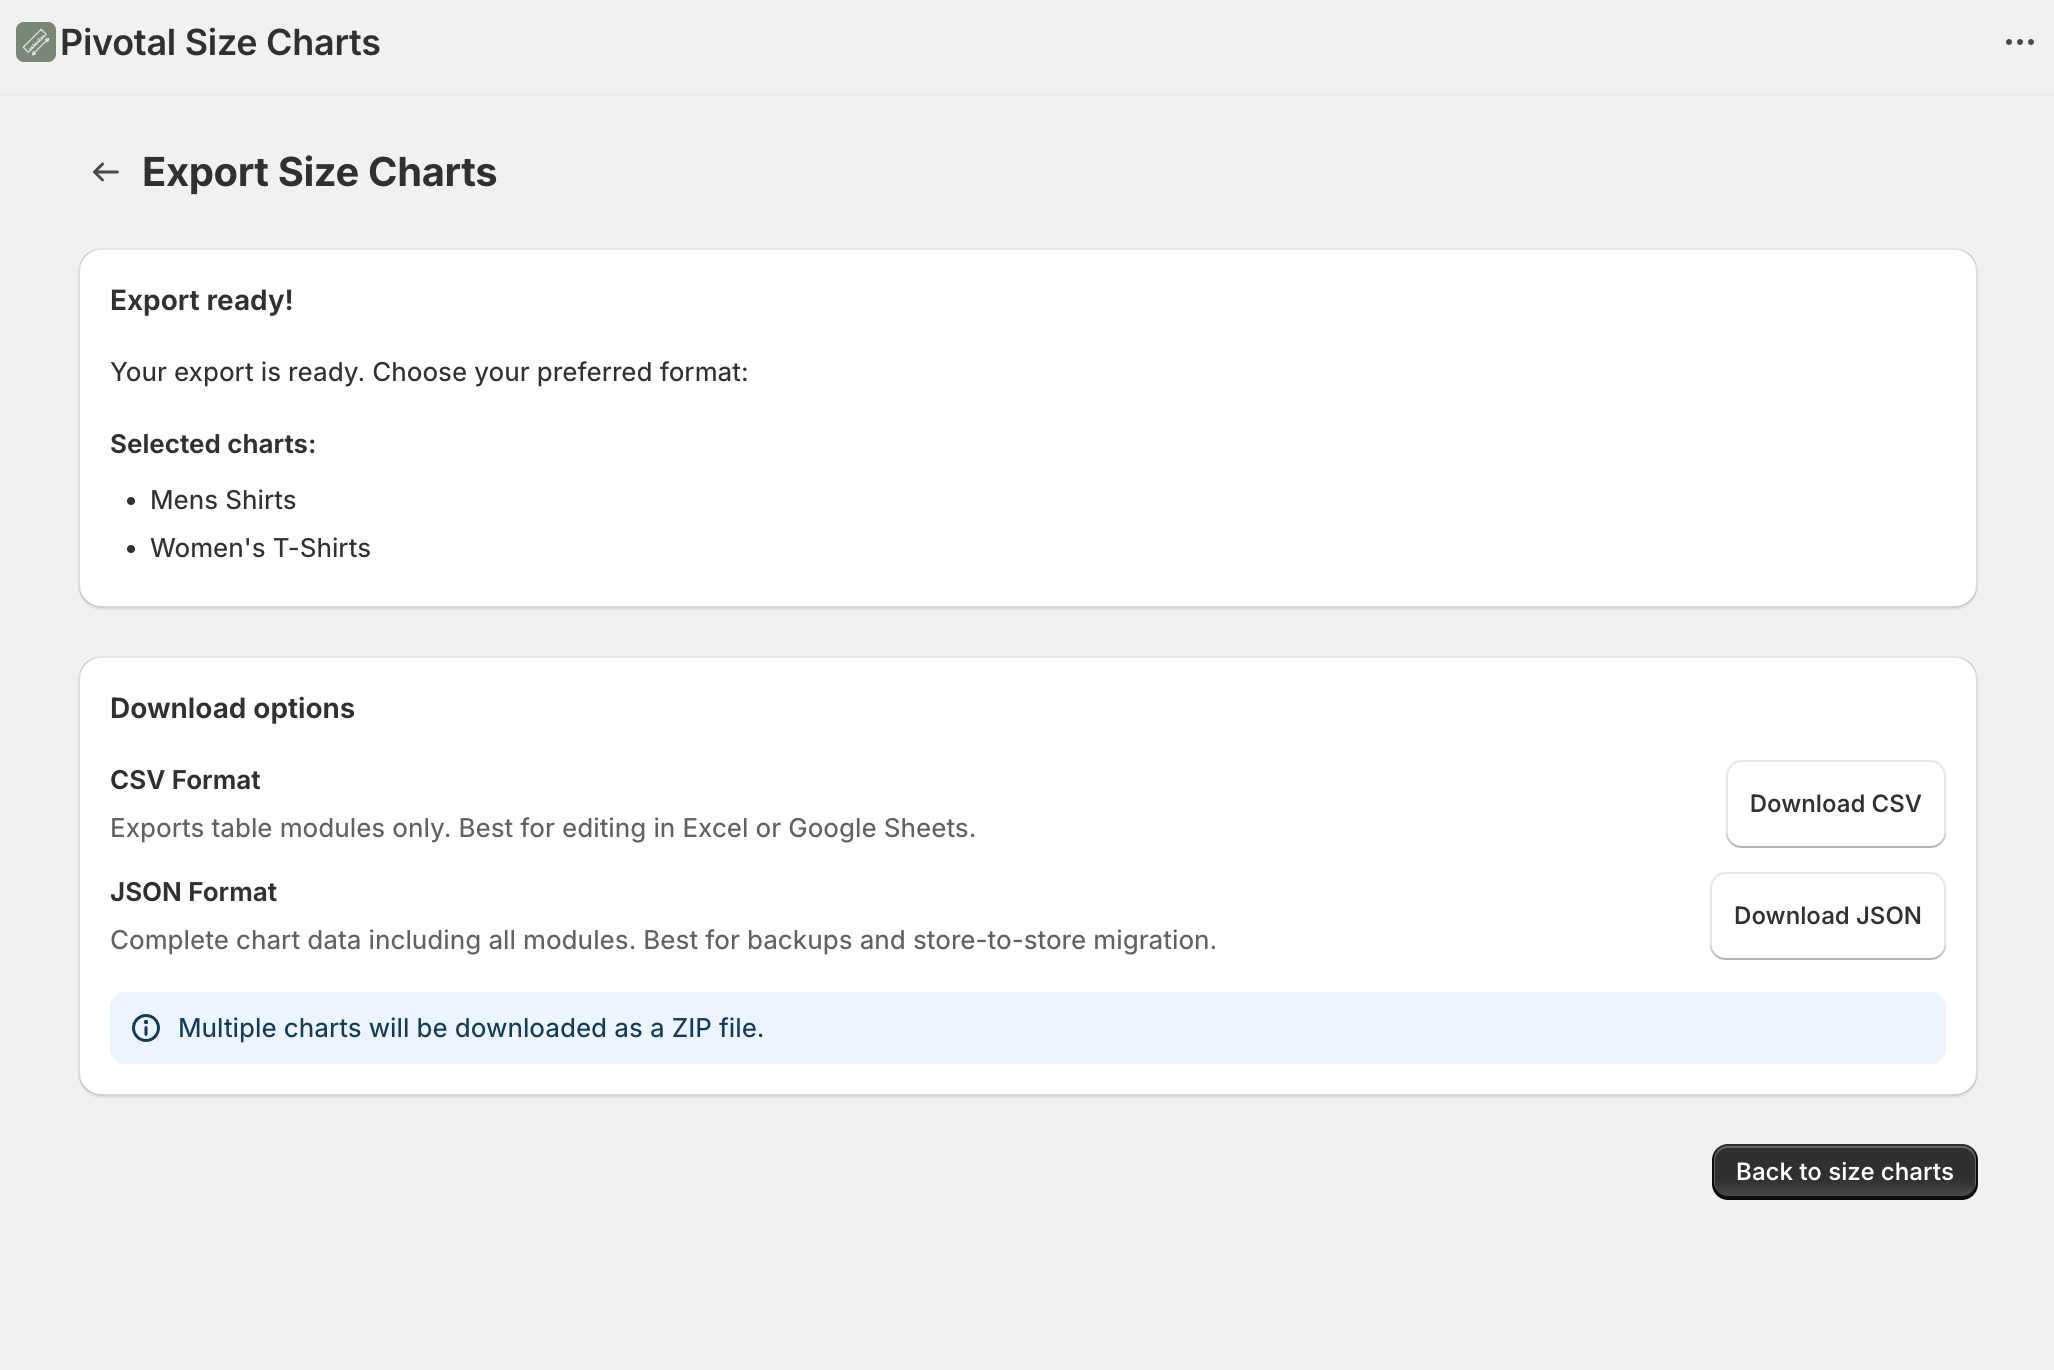Click the JSON Format label

[193, 891]
